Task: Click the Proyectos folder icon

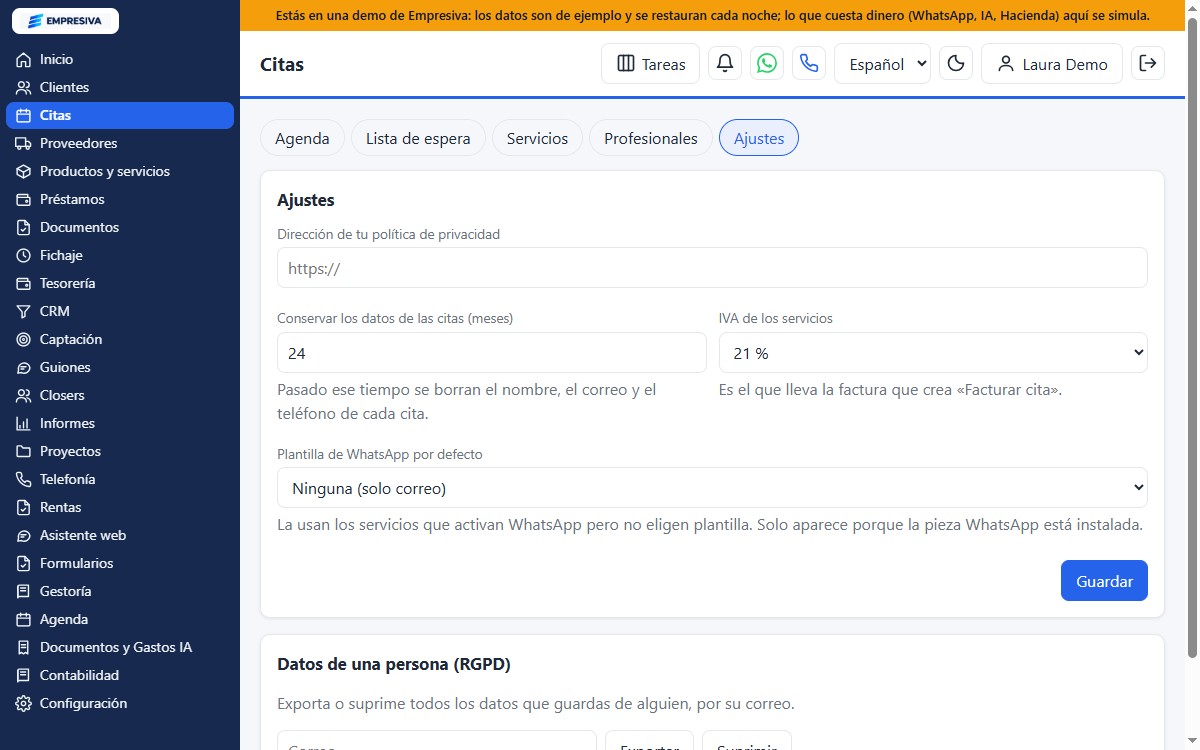Action: pyautogui.click(x=24, y=452)
